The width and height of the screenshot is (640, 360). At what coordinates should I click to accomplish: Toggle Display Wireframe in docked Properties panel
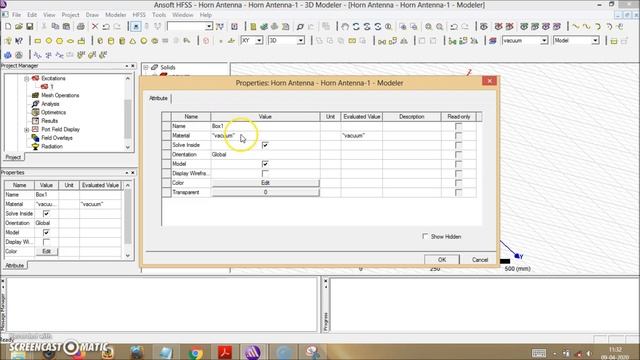point(46,242)
